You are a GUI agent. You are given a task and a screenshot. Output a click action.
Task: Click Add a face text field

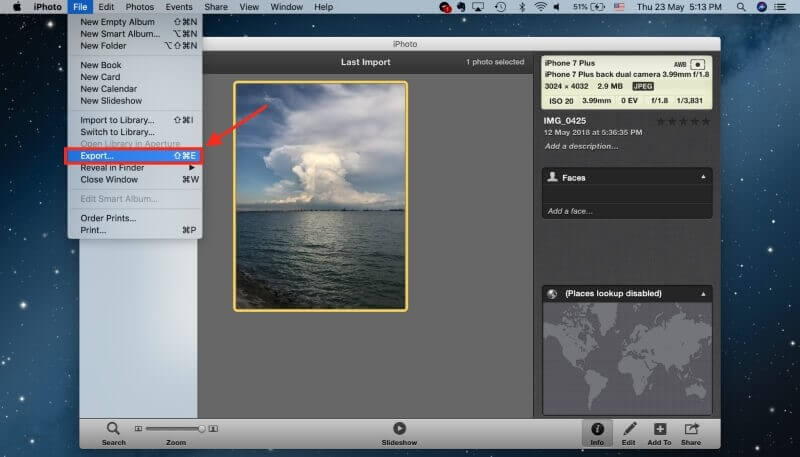click(570, 211)
